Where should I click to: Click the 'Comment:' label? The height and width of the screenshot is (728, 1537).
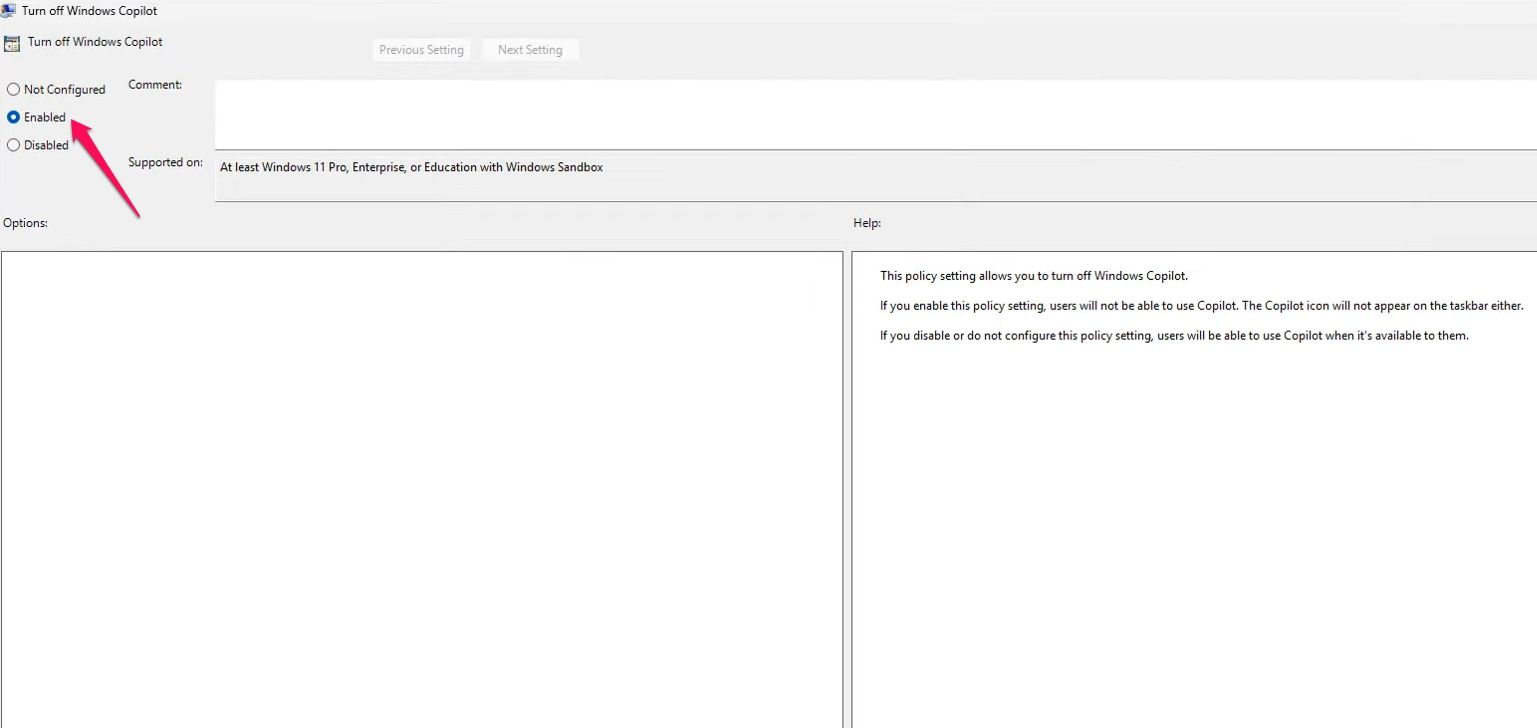click(155, 85)
